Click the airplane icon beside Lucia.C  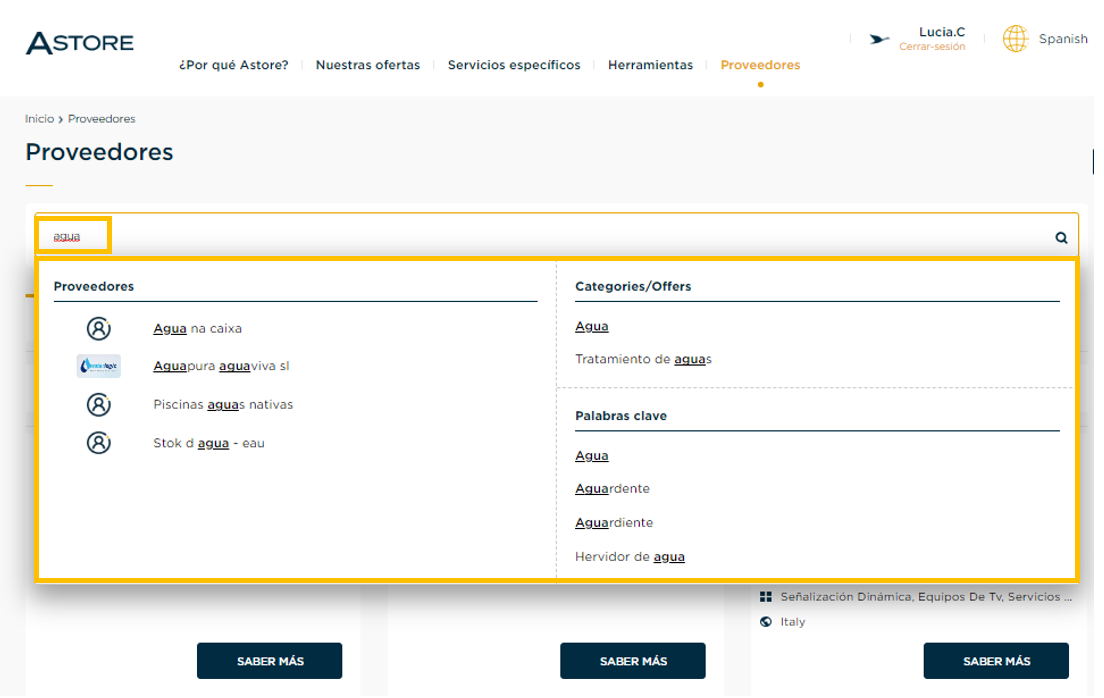click(879, 39)
